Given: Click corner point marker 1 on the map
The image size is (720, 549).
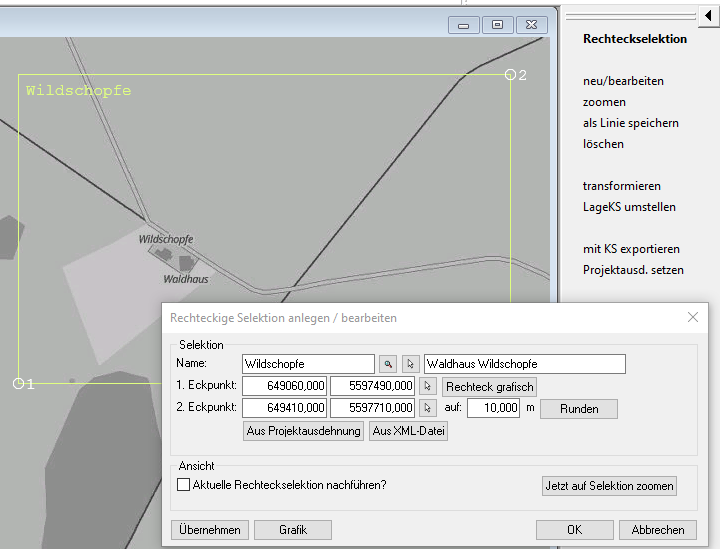Looking at the screenshot, I should coord(18,383).
